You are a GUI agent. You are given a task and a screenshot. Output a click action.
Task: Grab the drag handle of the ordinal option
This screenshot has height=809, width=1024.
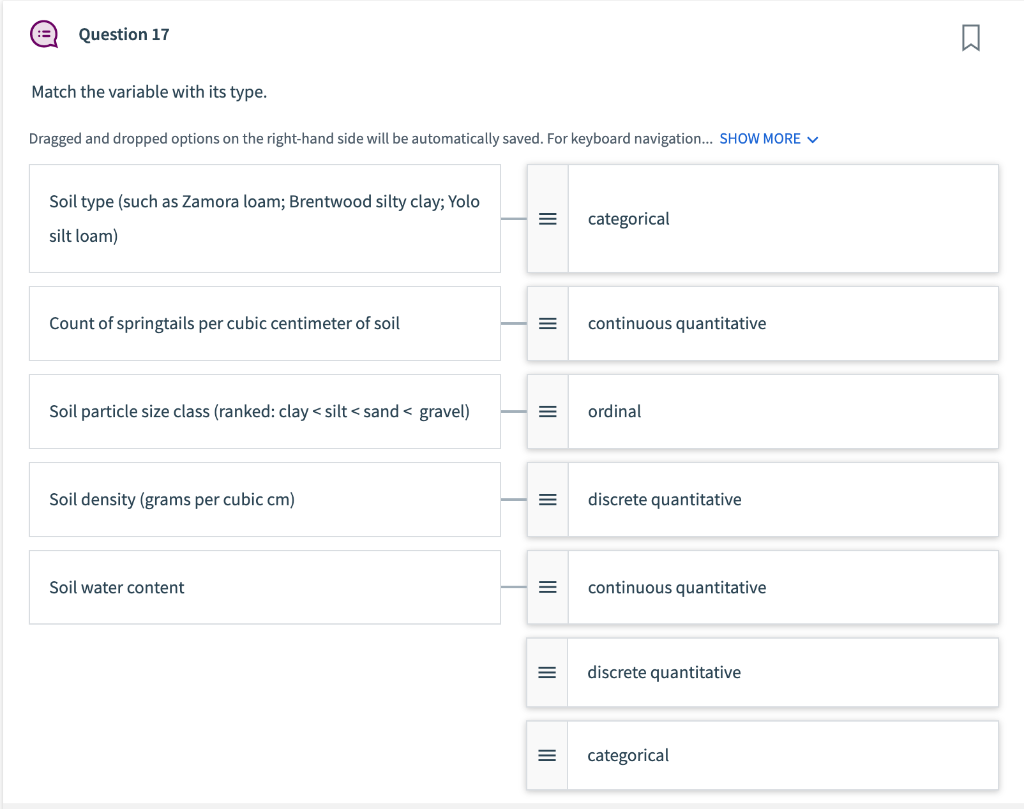(x=548, y=411)
